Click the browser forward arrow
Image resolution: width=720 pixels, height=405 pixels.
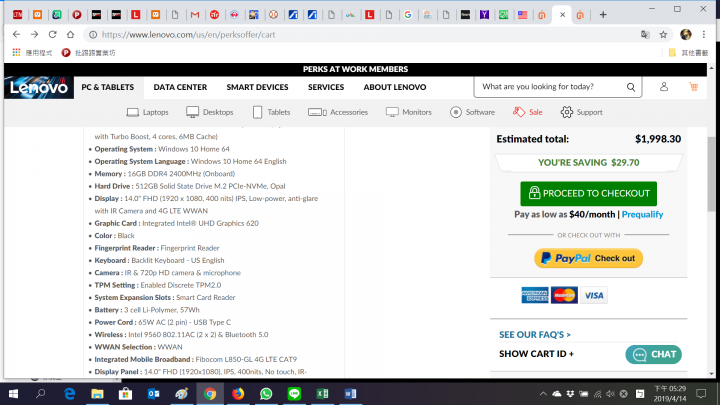pyautogui.click(x=34, y=34)
